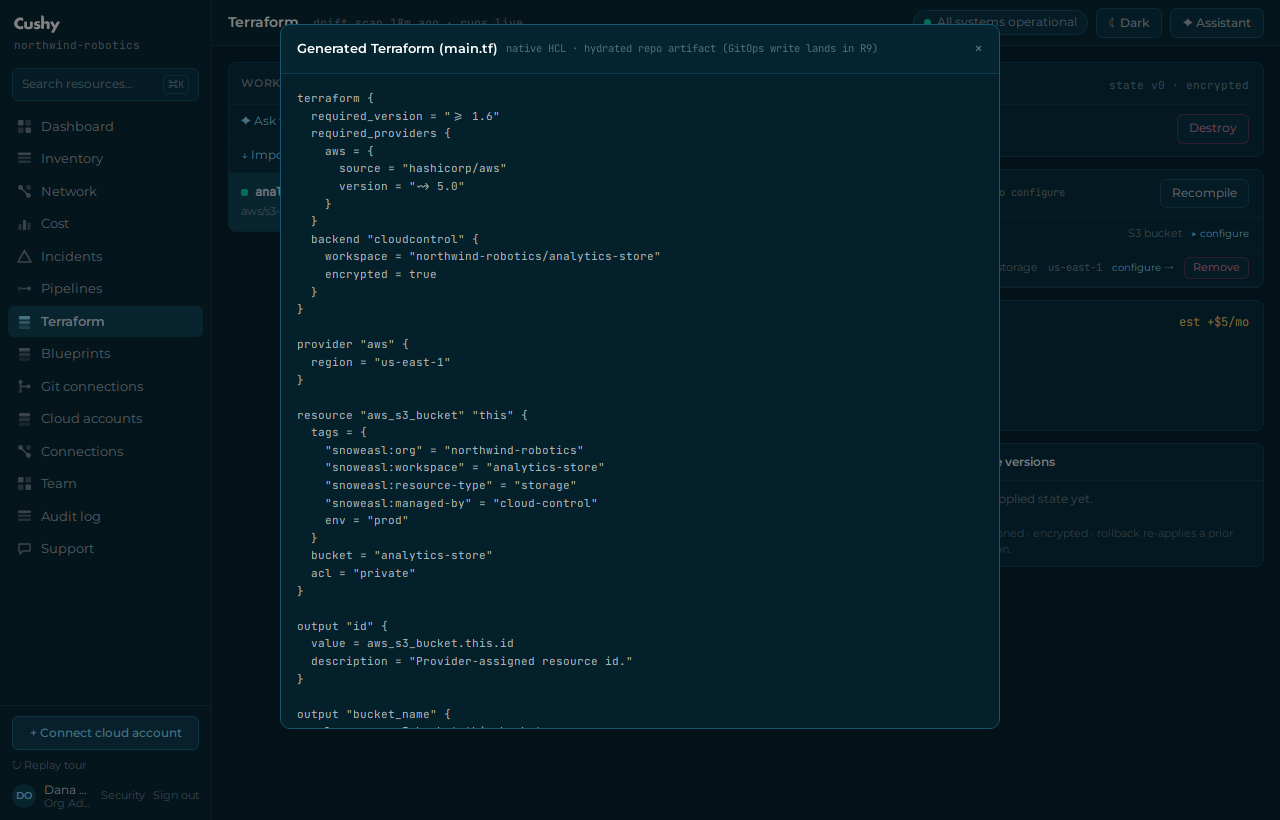Select the Inventory sidebar icon

click(x=24, y=159)
